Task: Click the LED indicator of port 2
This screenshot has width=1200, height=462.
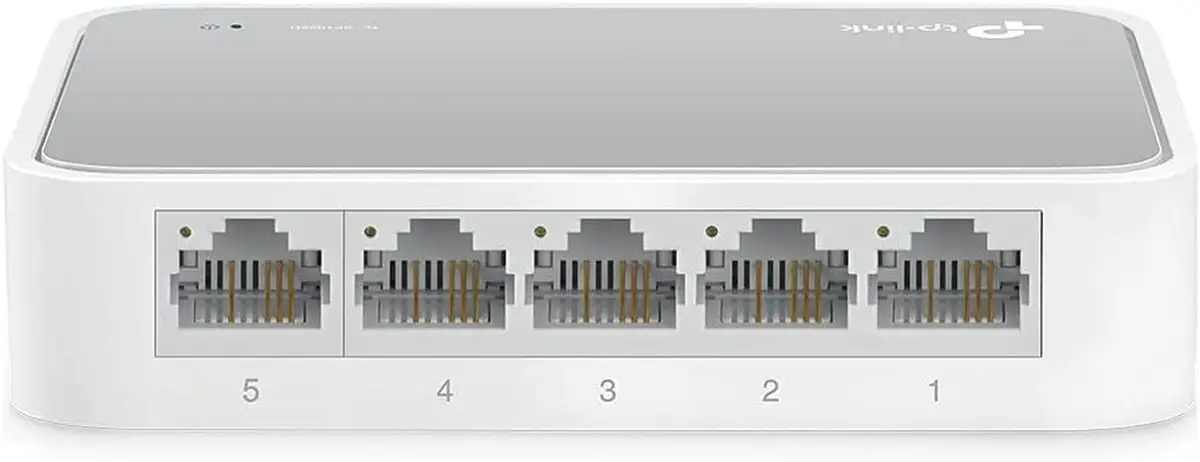Action: point(711,231)
